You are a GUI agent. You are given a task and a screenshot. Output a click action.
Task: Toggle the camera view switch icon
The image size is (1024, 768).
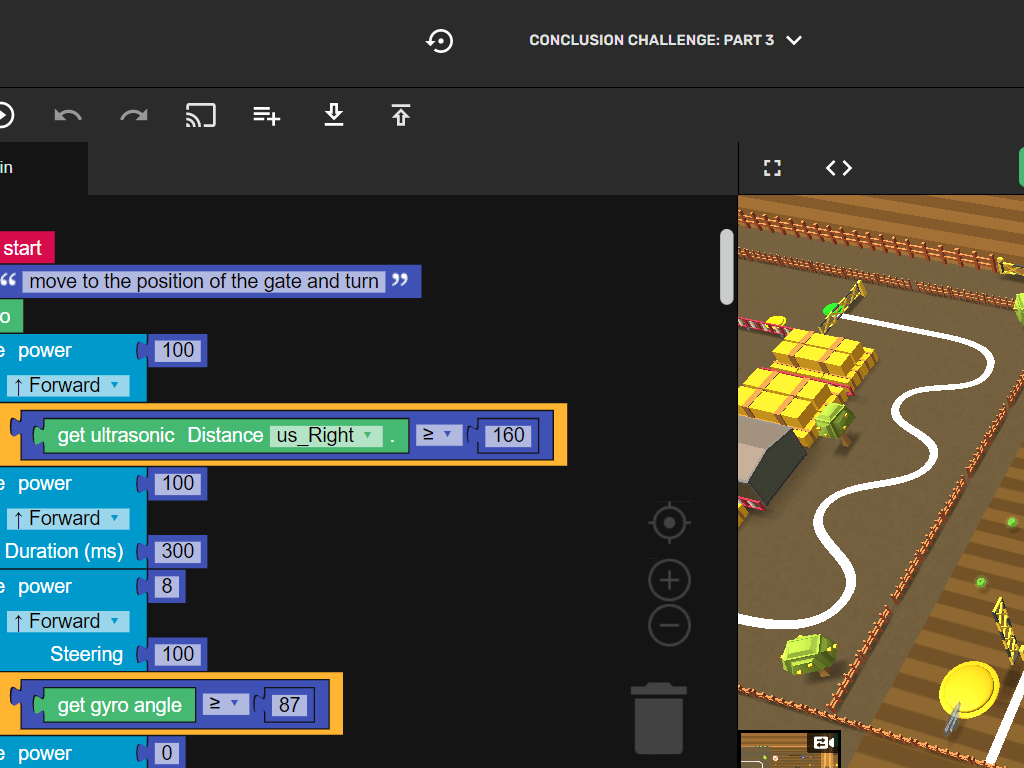point(824,743)
